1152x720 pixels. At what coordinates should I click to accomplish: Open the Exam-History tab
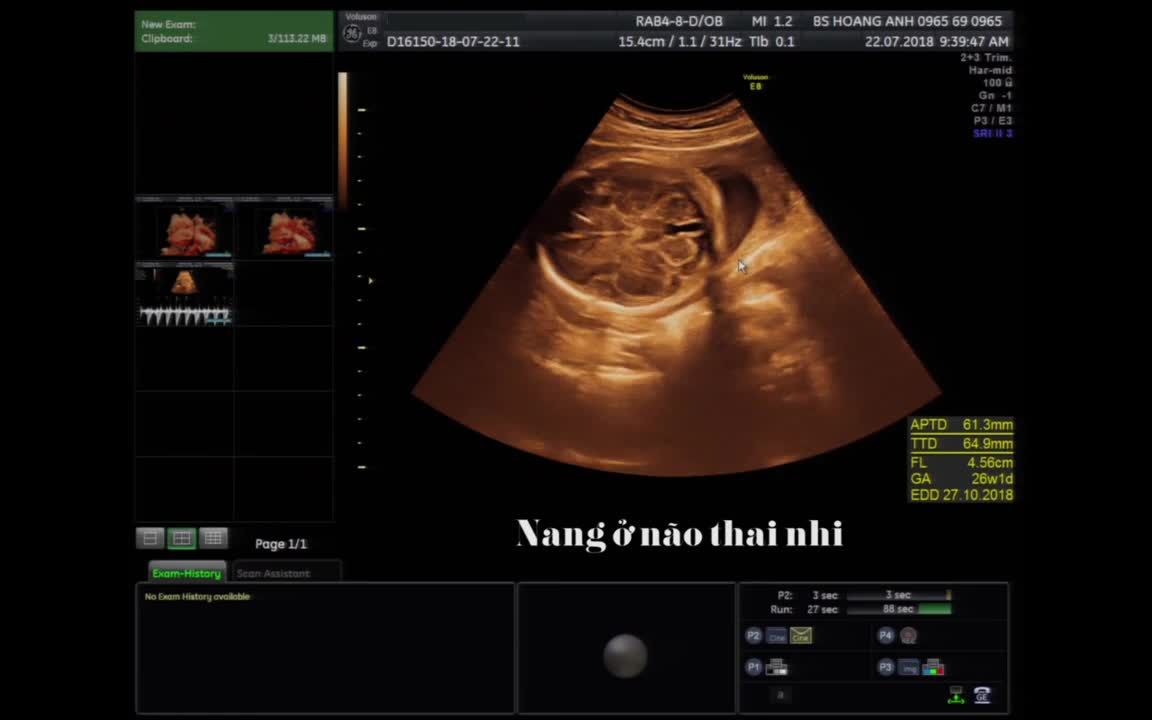click(186, 572)
